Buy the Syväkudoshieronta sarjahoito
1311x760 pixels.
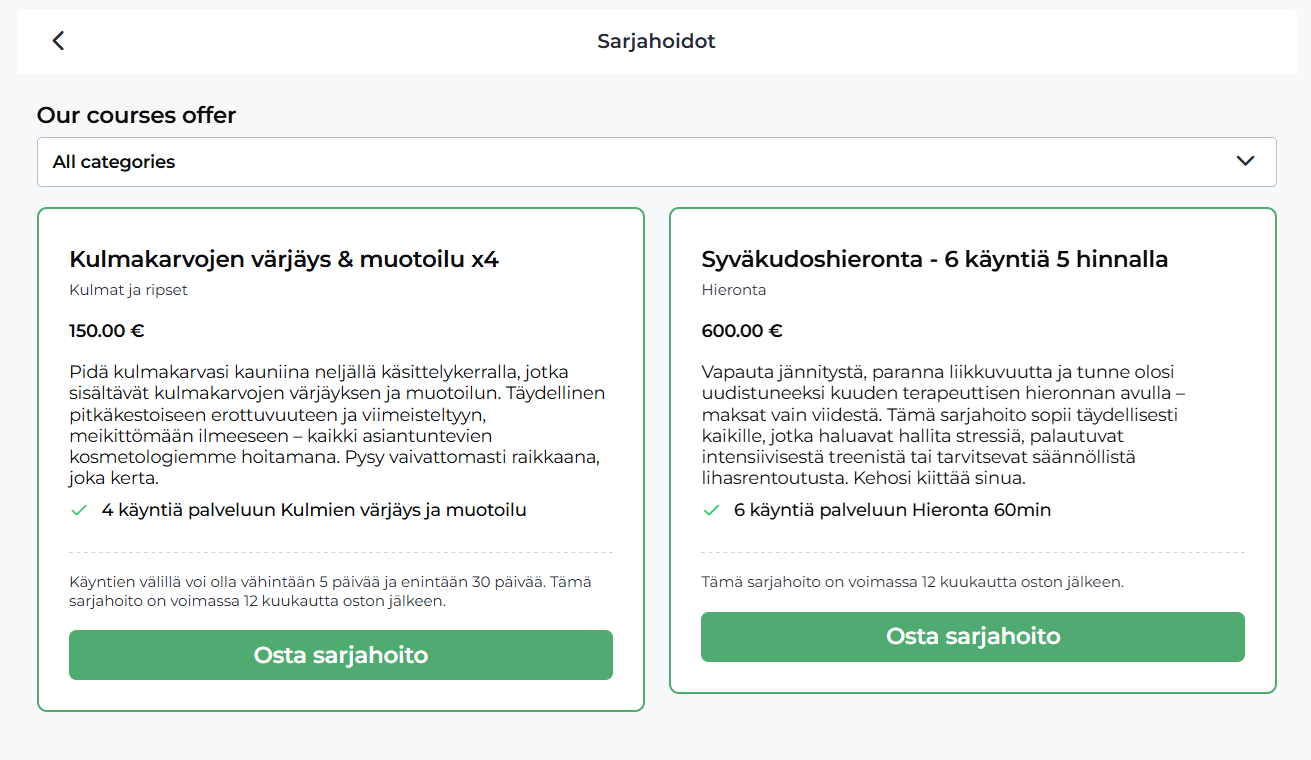click(x=973, y=637)
